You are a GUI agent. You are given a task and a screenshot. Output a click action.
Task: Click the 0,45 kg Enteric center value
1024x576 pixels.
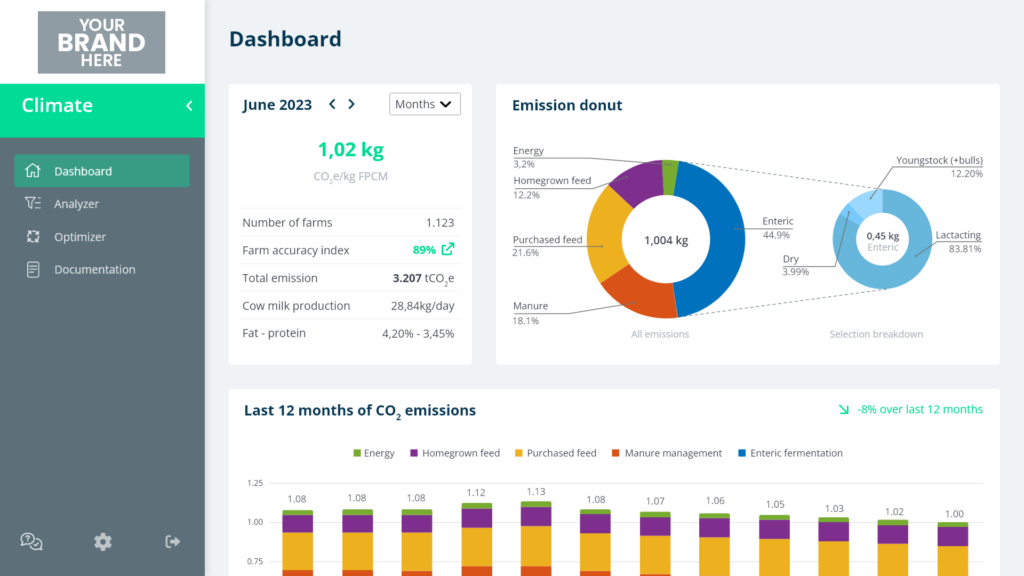pyautogui.click(x=883, y=241)
